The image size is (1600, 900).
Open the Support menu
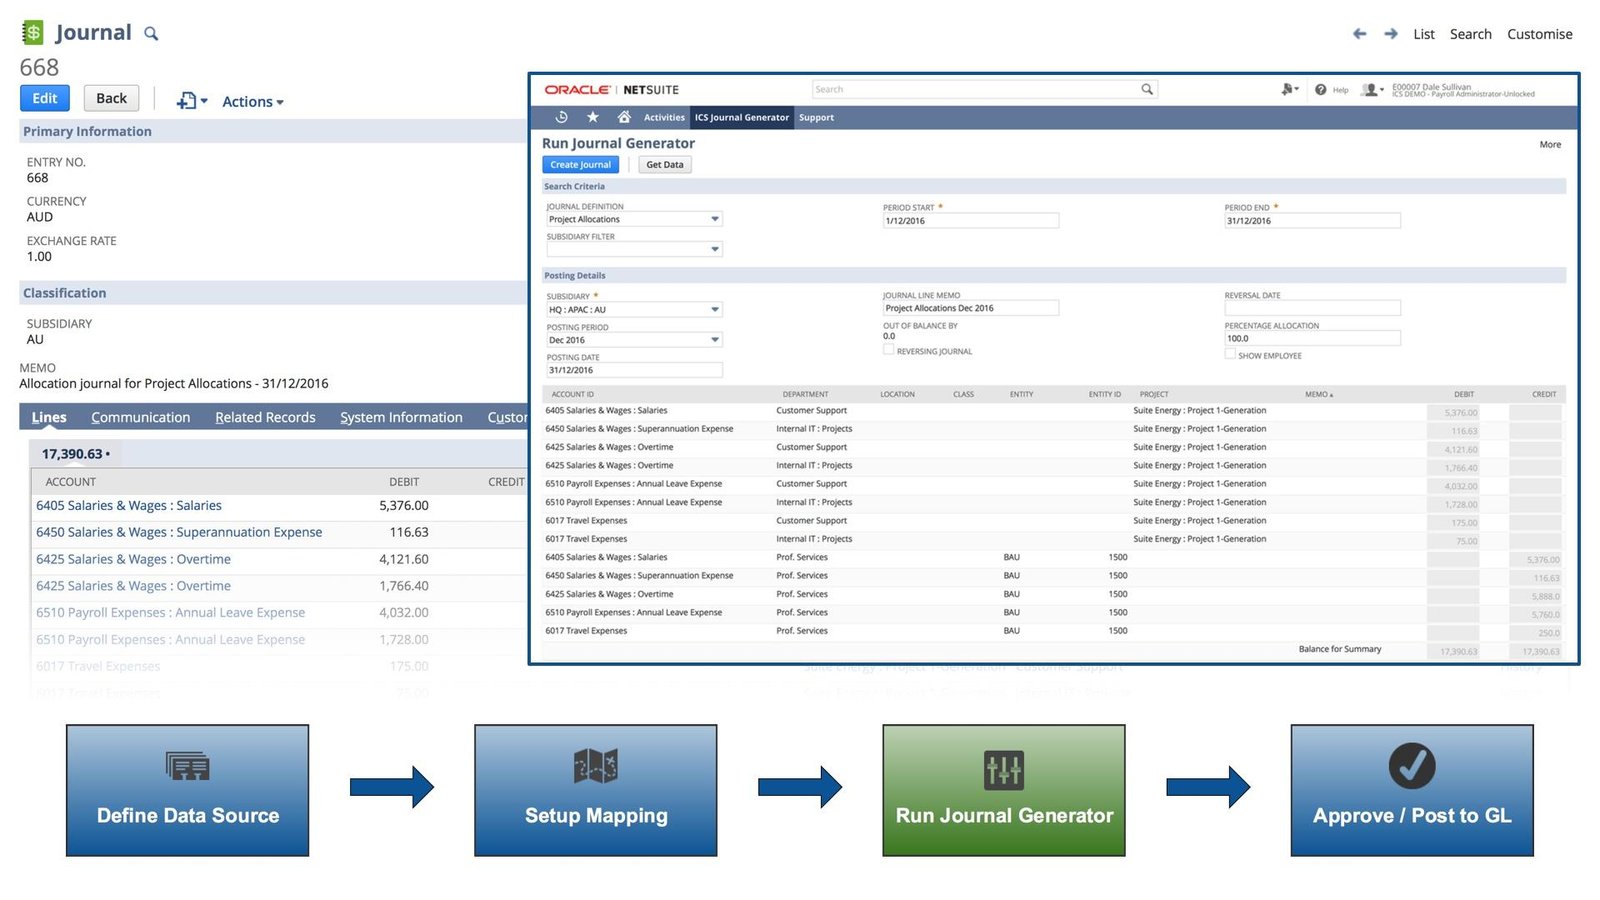tap(816, 118)
